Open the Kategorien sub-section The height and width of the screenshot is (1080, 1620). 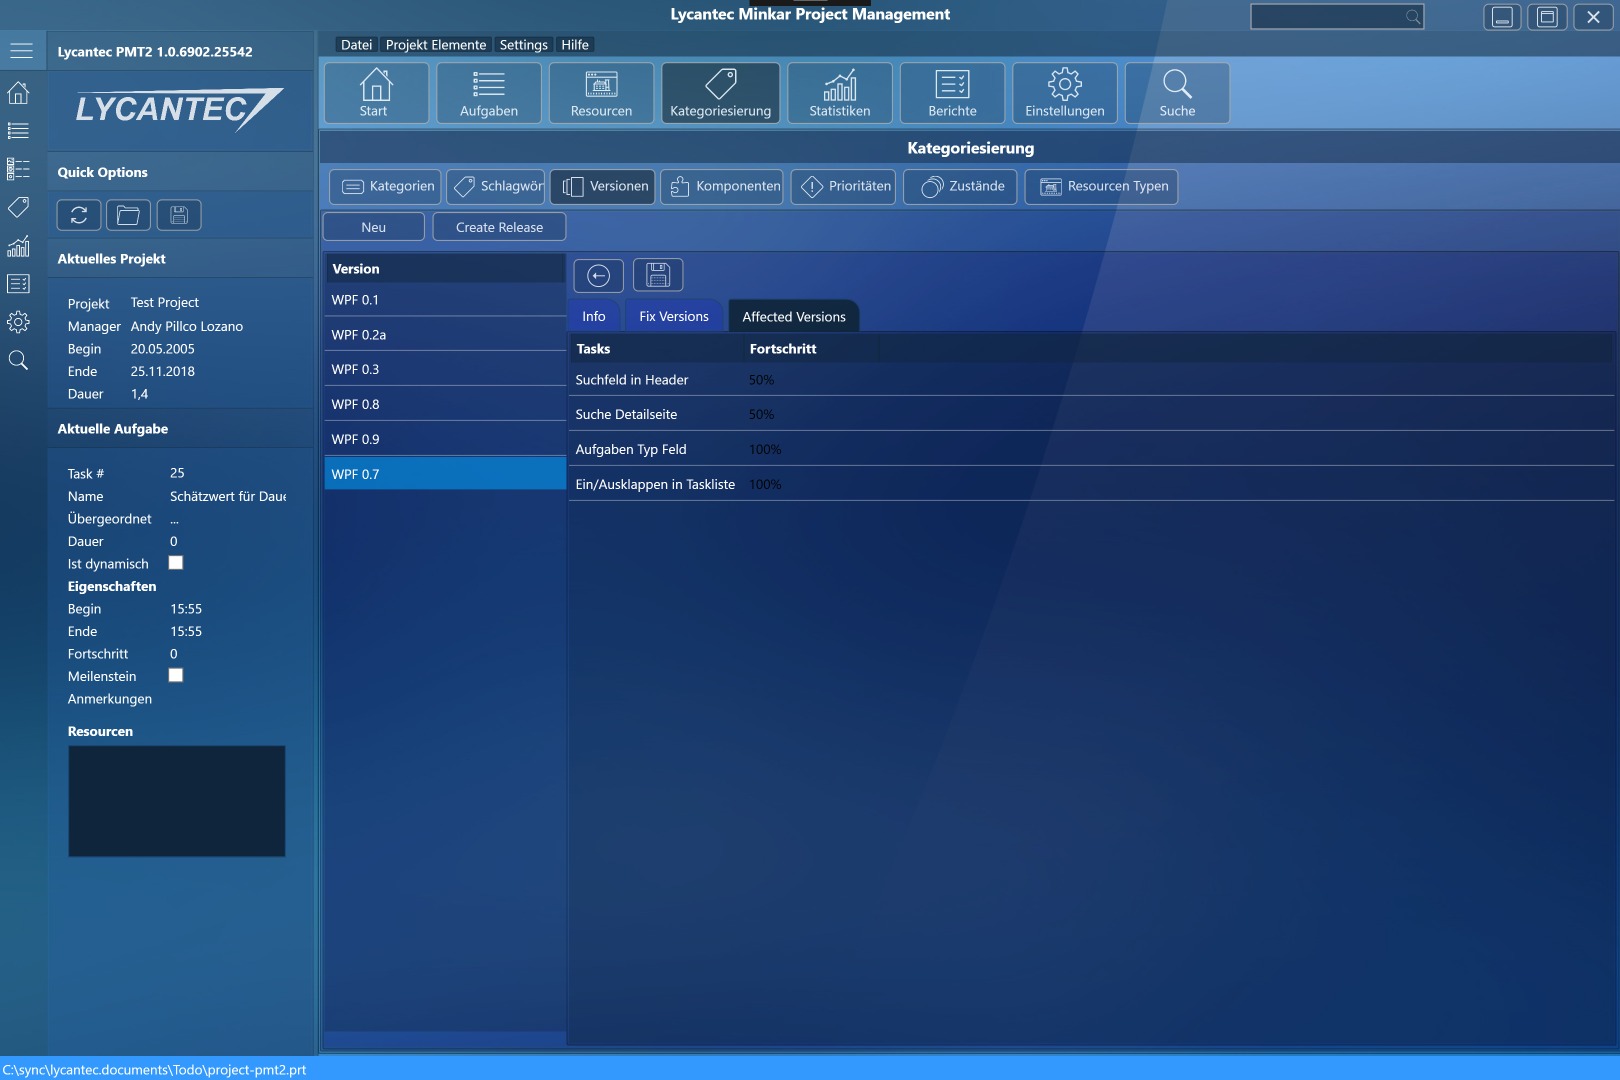pos(387,187)
